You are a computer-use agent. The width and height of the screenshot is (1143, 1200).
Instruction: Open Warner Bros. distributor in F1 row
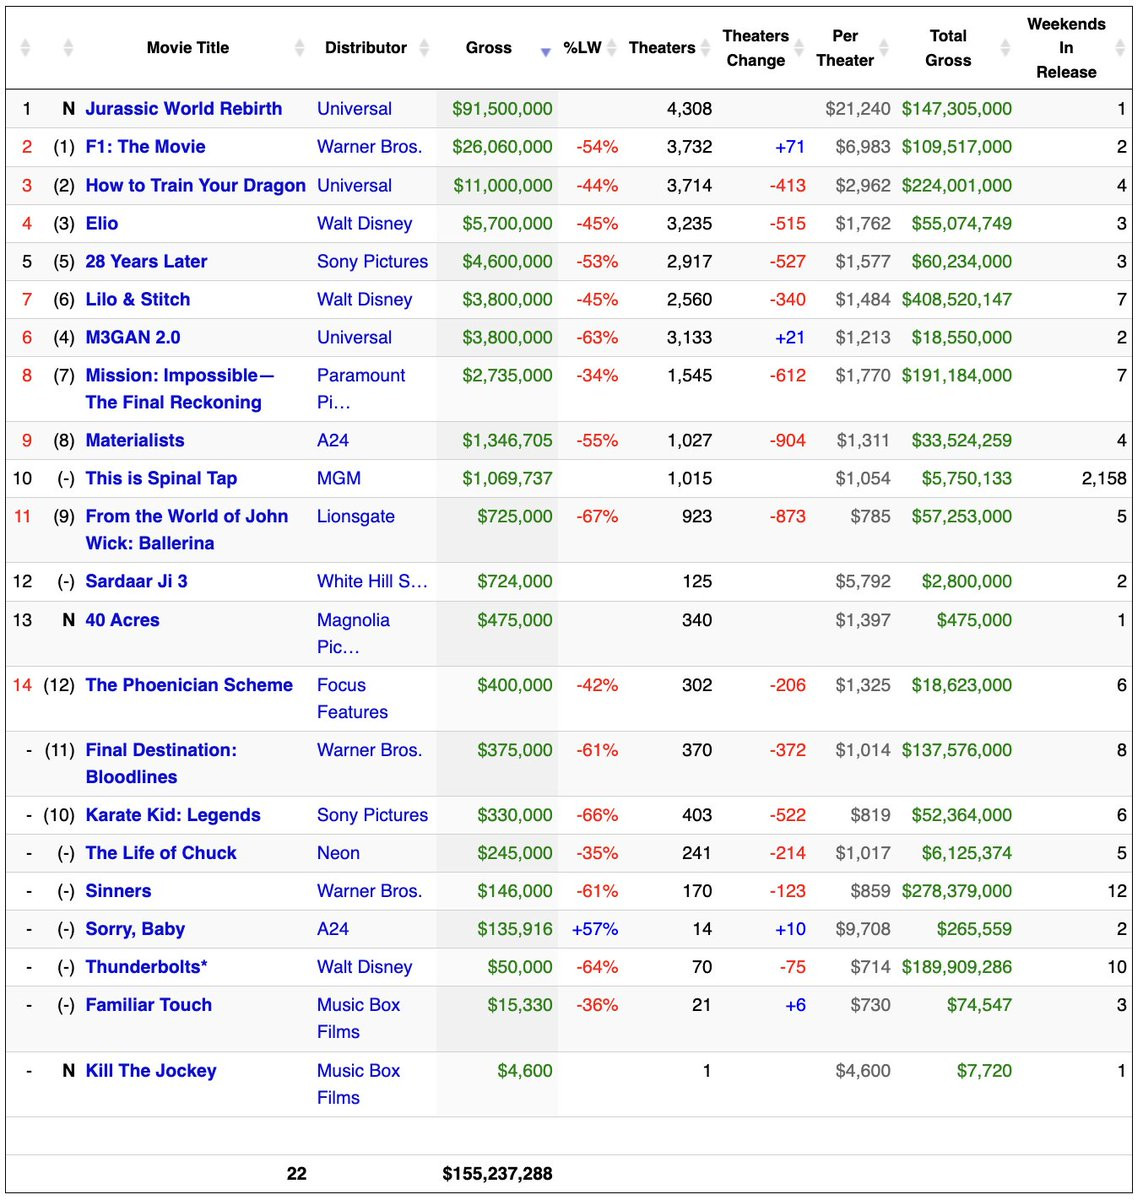click(x=369, y=147)
